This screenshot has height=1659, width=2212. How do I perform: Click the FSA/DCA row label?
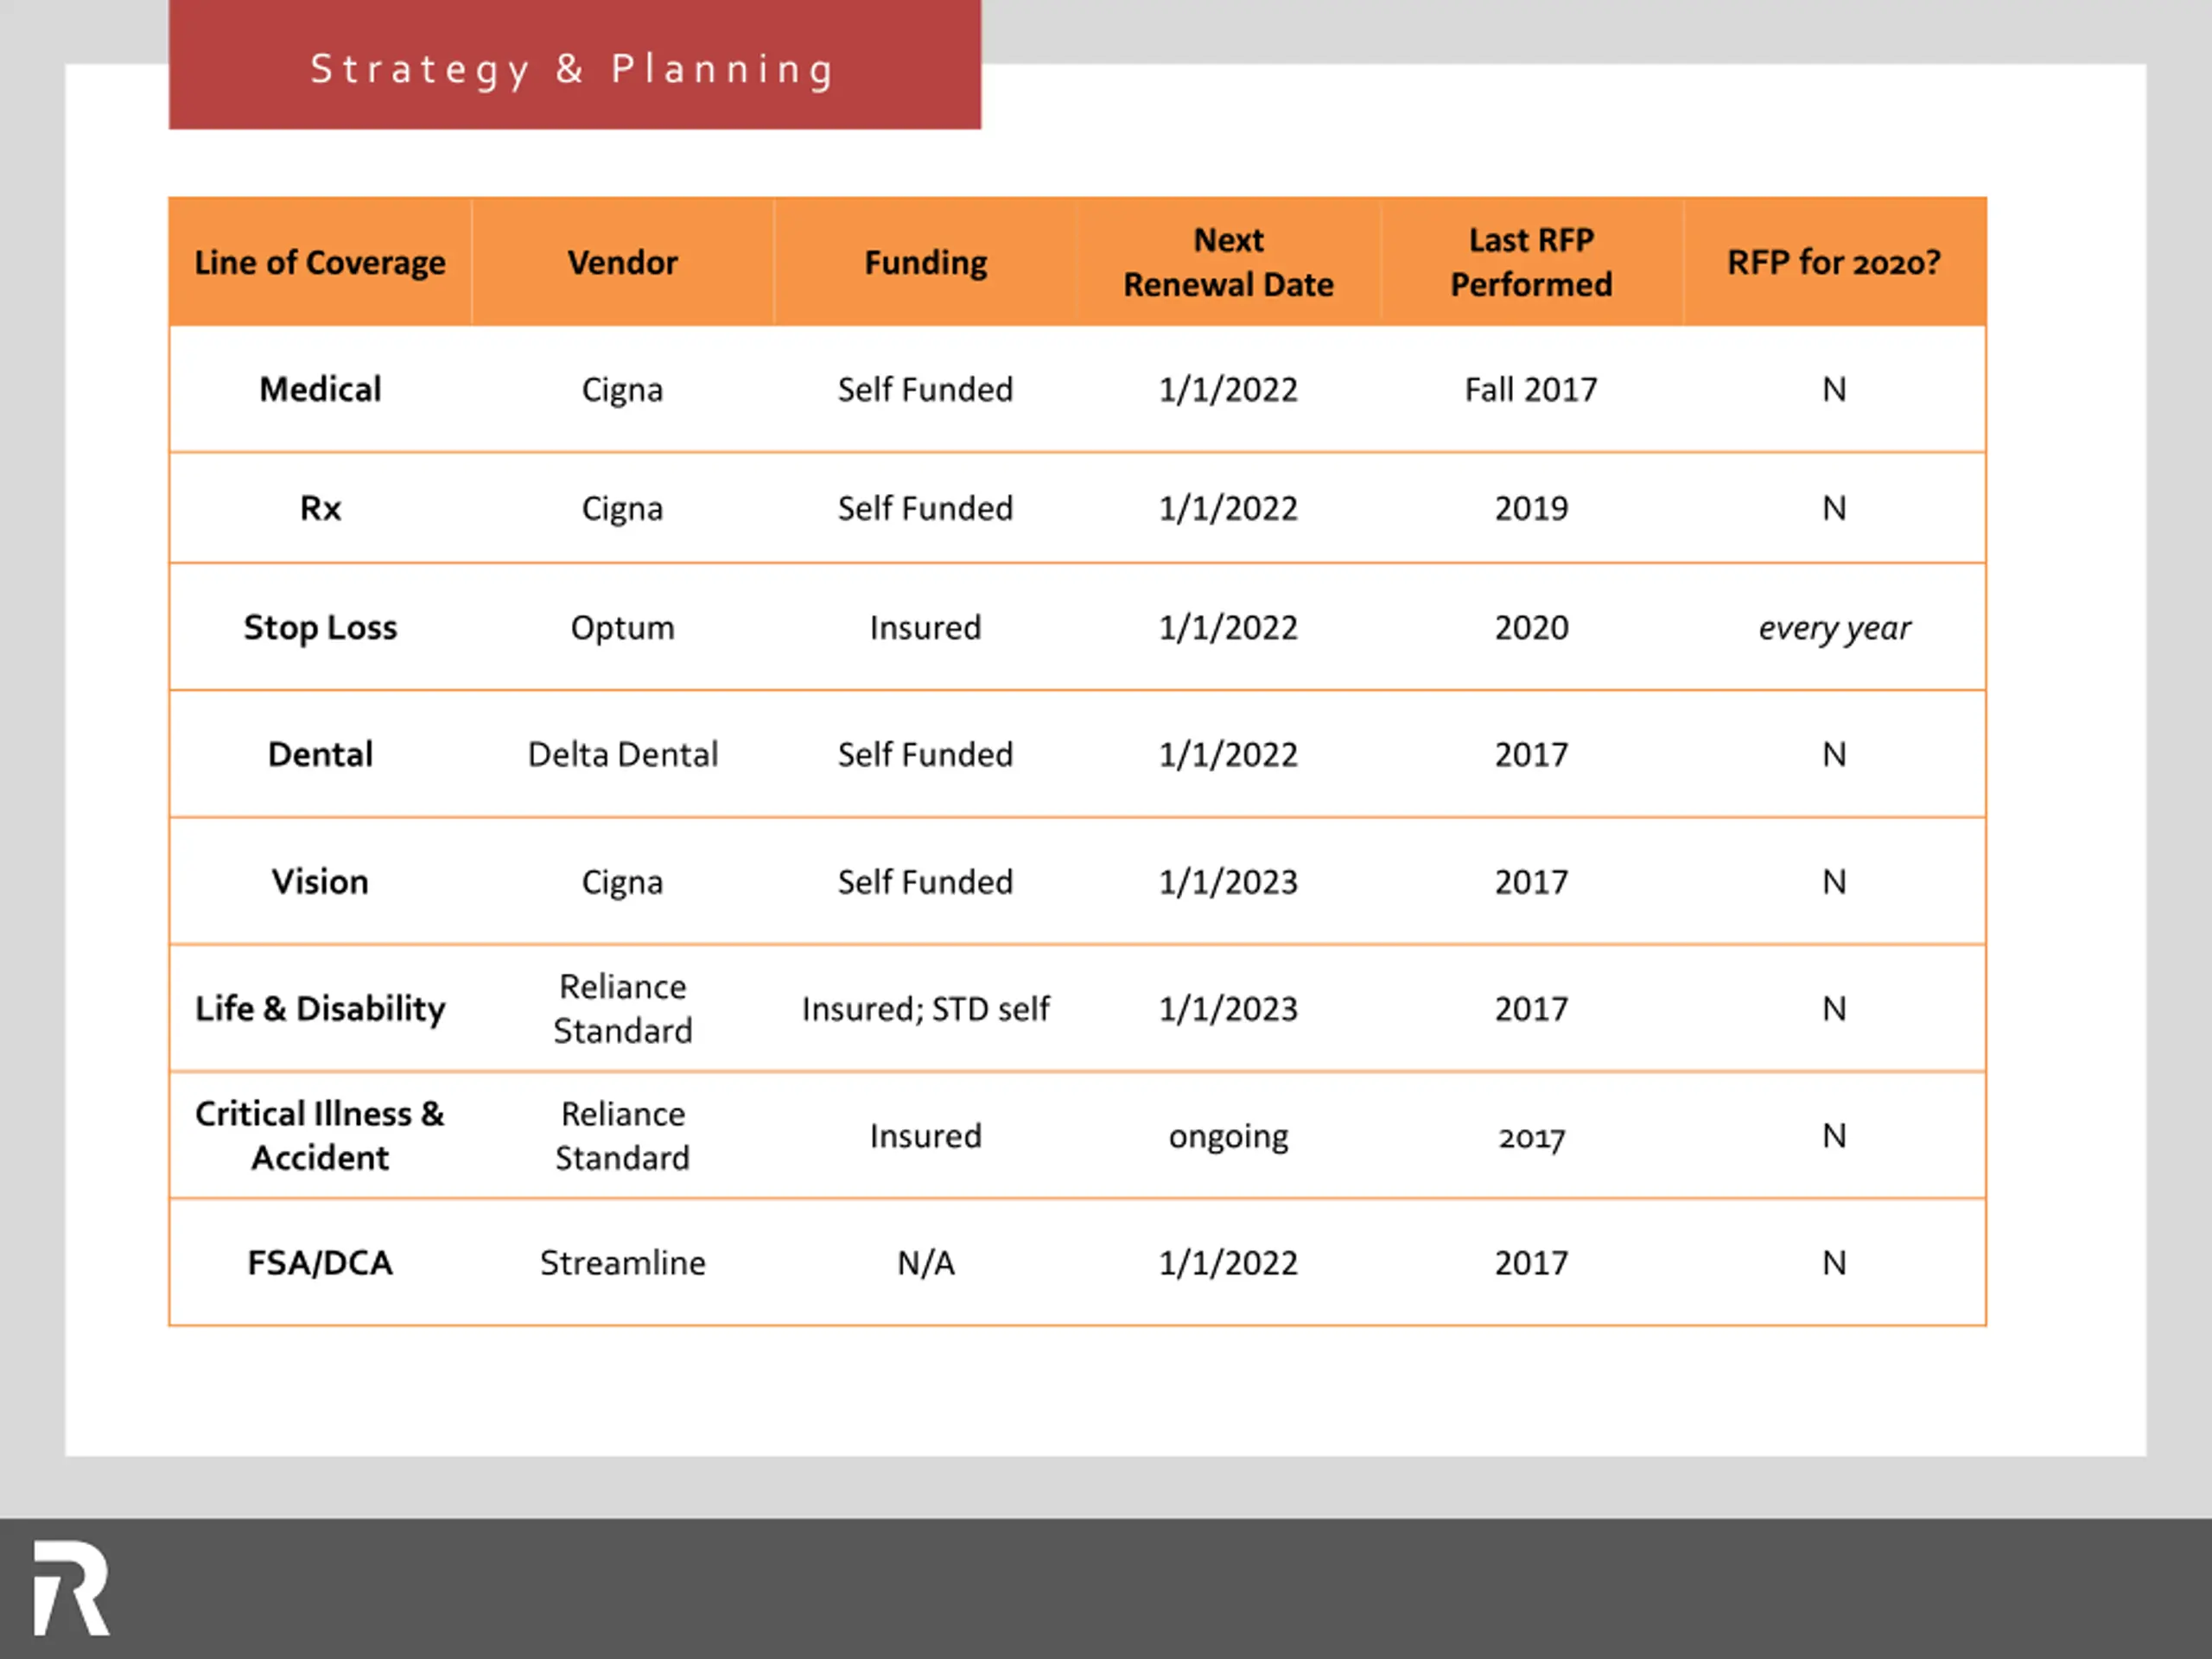pos(320,1263)
